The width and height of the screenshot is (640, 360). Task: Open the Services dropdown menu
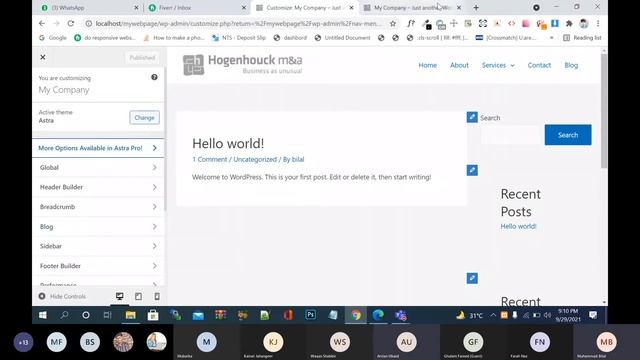pos(498,65)
